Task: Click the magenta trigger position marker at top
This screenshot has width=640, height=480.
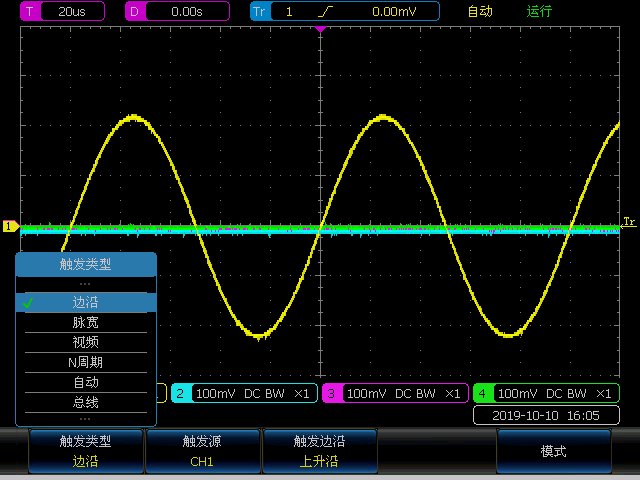Action: (x=321, y=29)
